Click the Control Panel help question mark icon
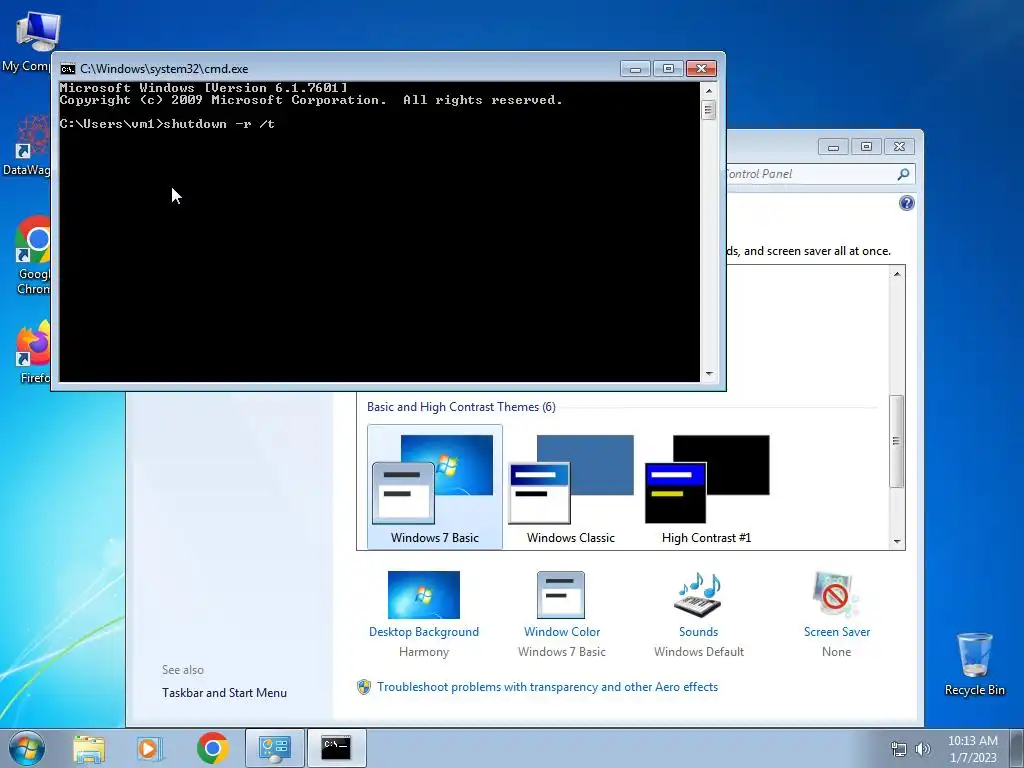 click(x=906, y=203)
